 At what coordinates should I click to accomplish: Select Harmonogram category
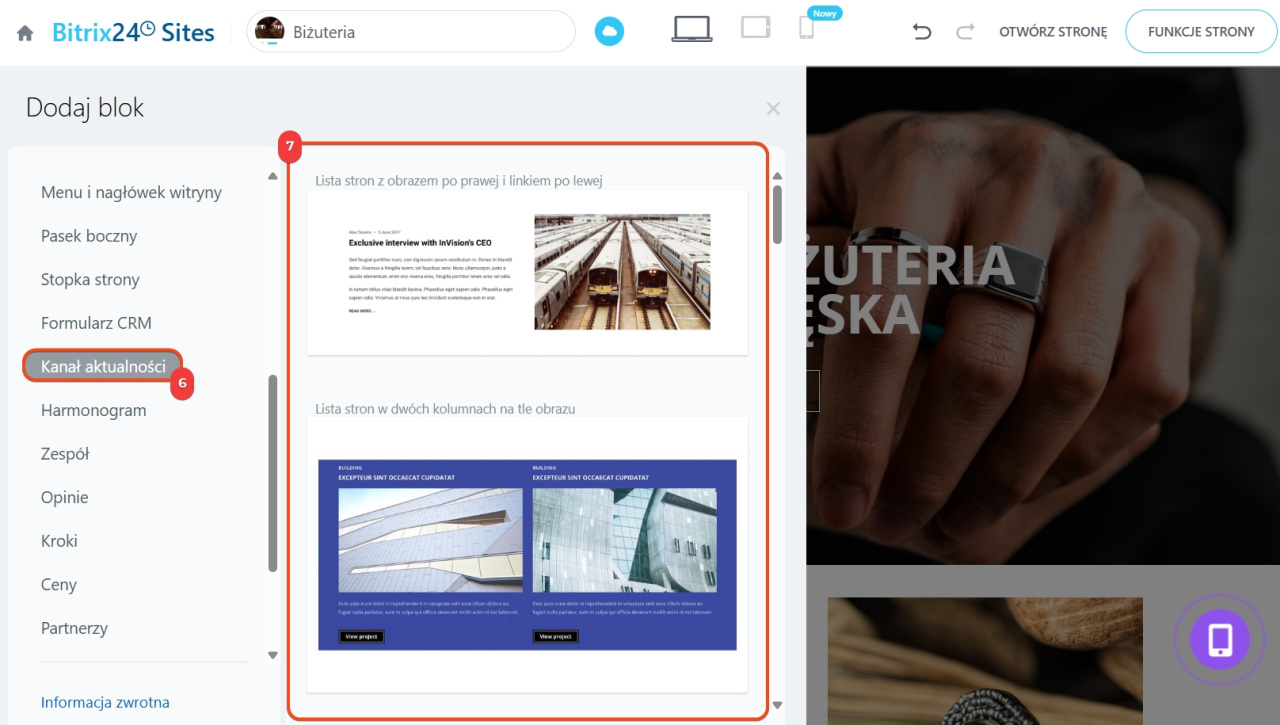click(93, 410)
